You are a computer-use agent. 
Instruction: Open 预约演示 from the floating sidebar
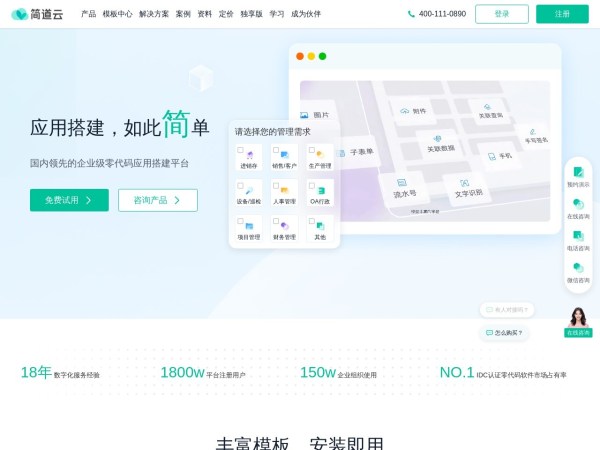tap(578, 173)
